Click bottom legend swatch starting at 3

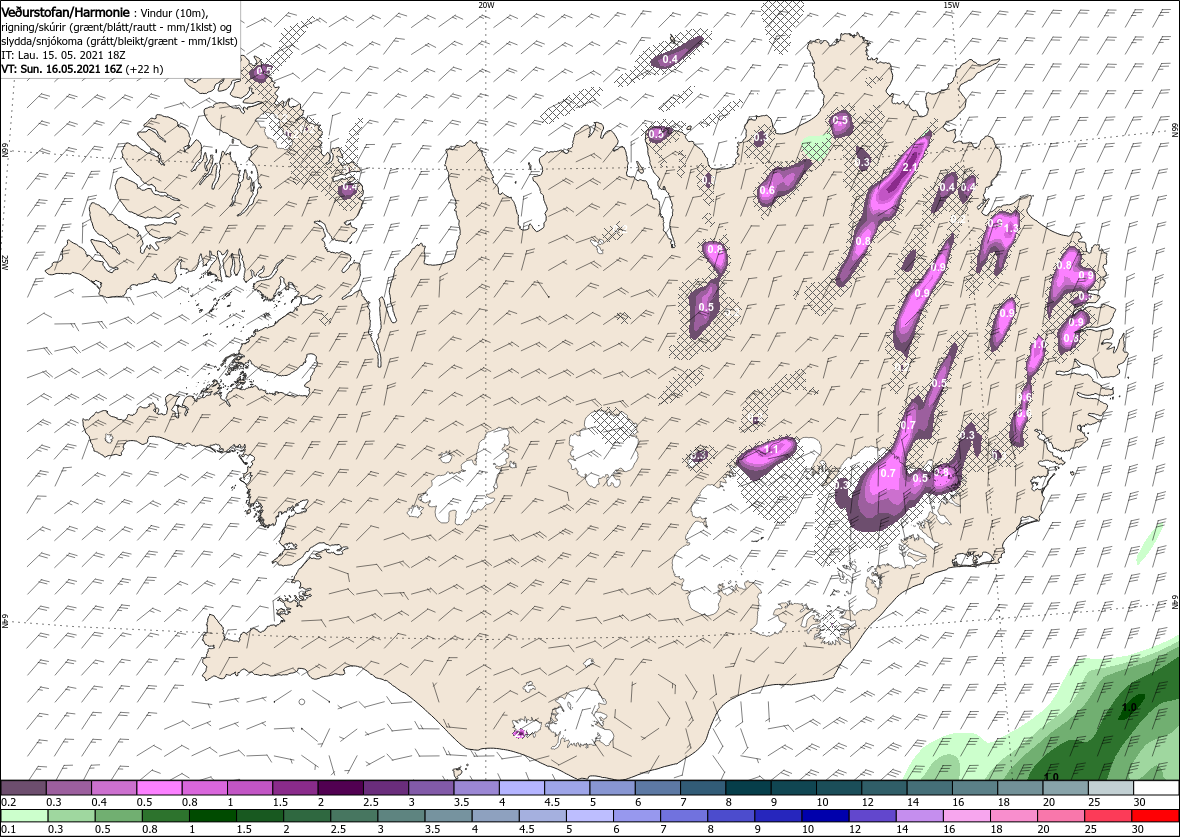401,817
